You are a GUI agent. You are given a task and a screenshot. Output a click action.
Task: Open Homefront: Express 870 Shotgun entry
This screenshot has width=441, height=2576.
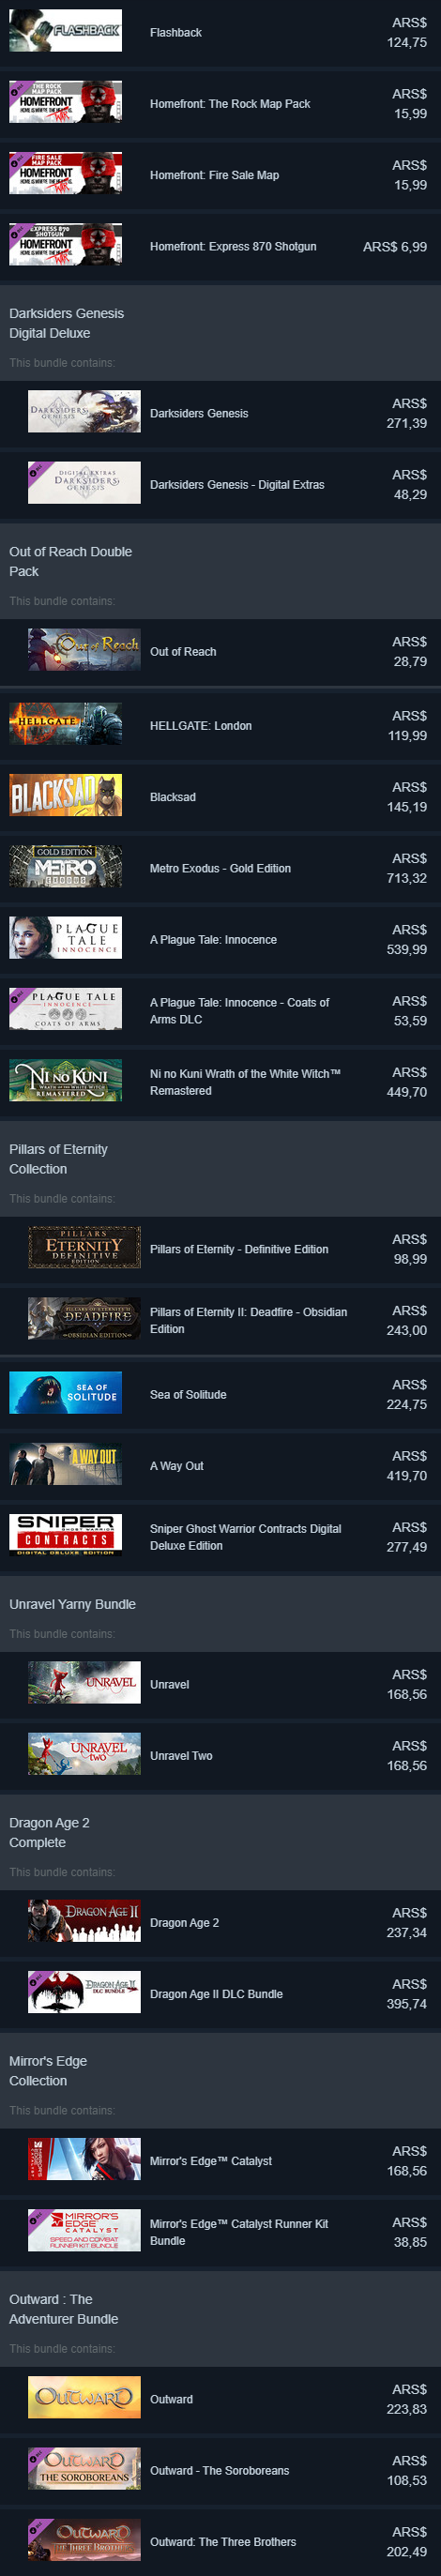tap(220, 246)
